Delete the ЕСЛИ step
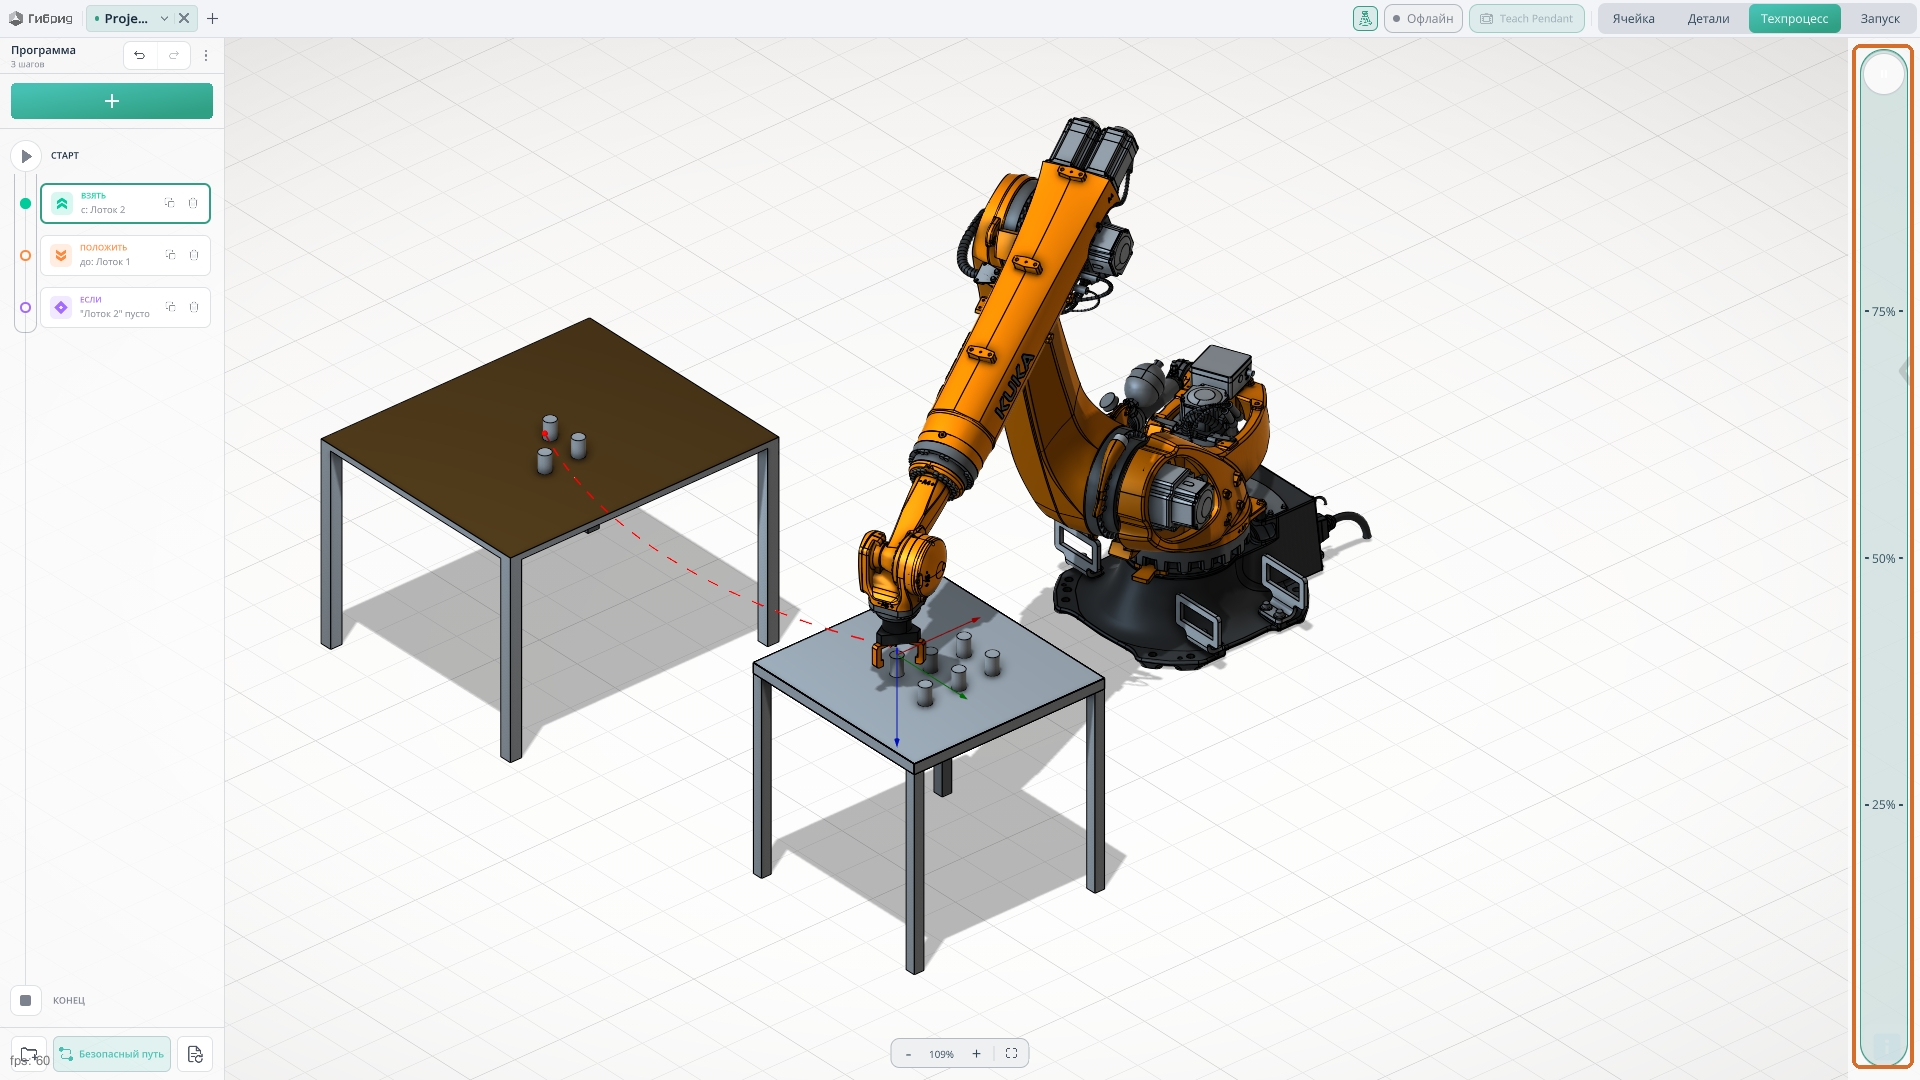 coord(194,307)
